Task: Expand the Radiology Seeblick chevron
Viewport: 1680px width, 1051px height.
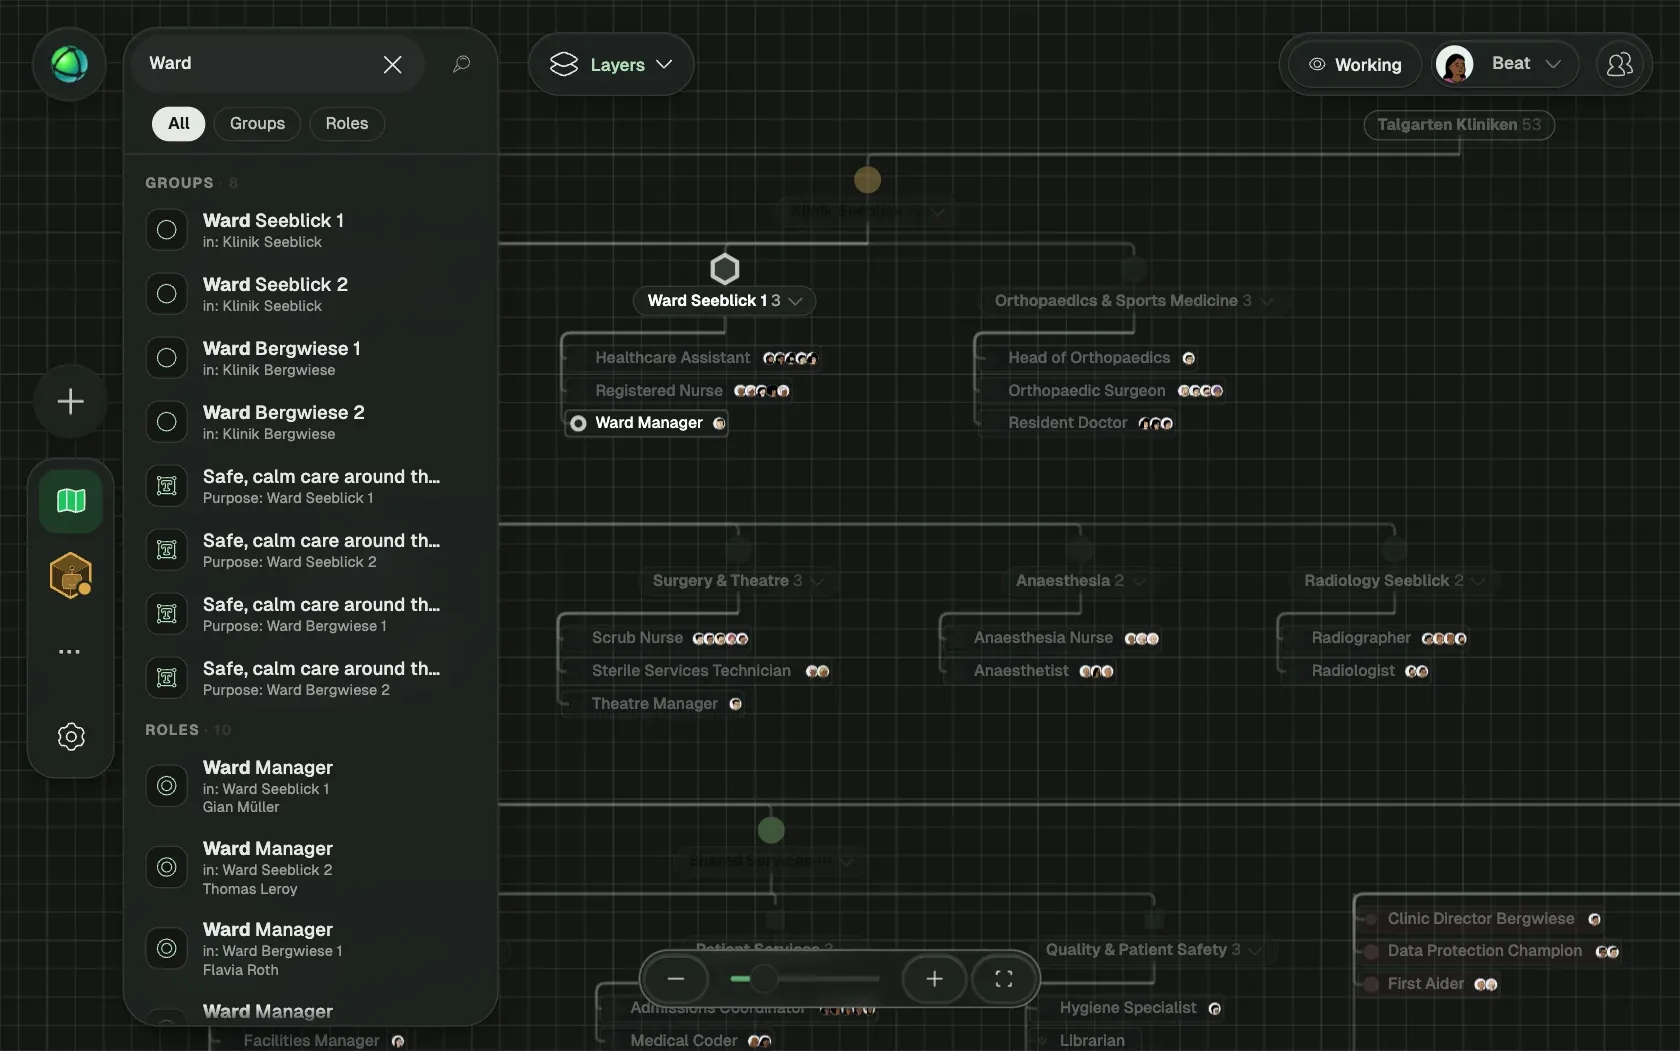Action: (x=1479, y=581)
